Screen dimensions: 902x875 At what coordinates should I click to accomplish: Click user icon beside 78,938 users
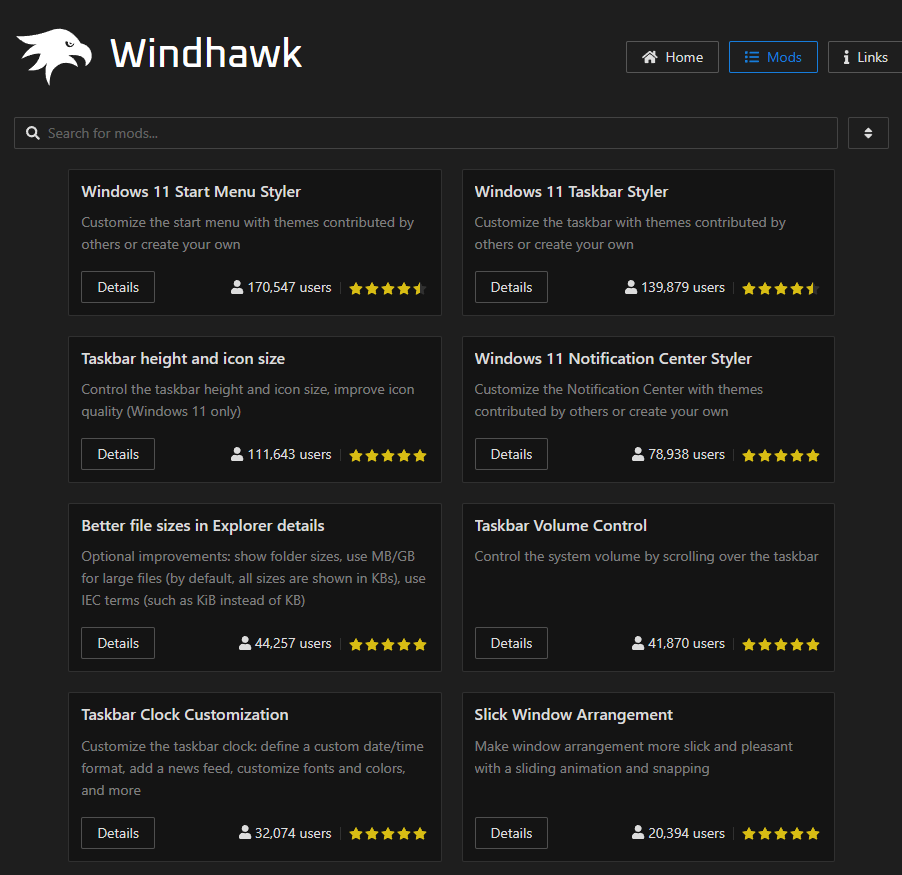638,454
